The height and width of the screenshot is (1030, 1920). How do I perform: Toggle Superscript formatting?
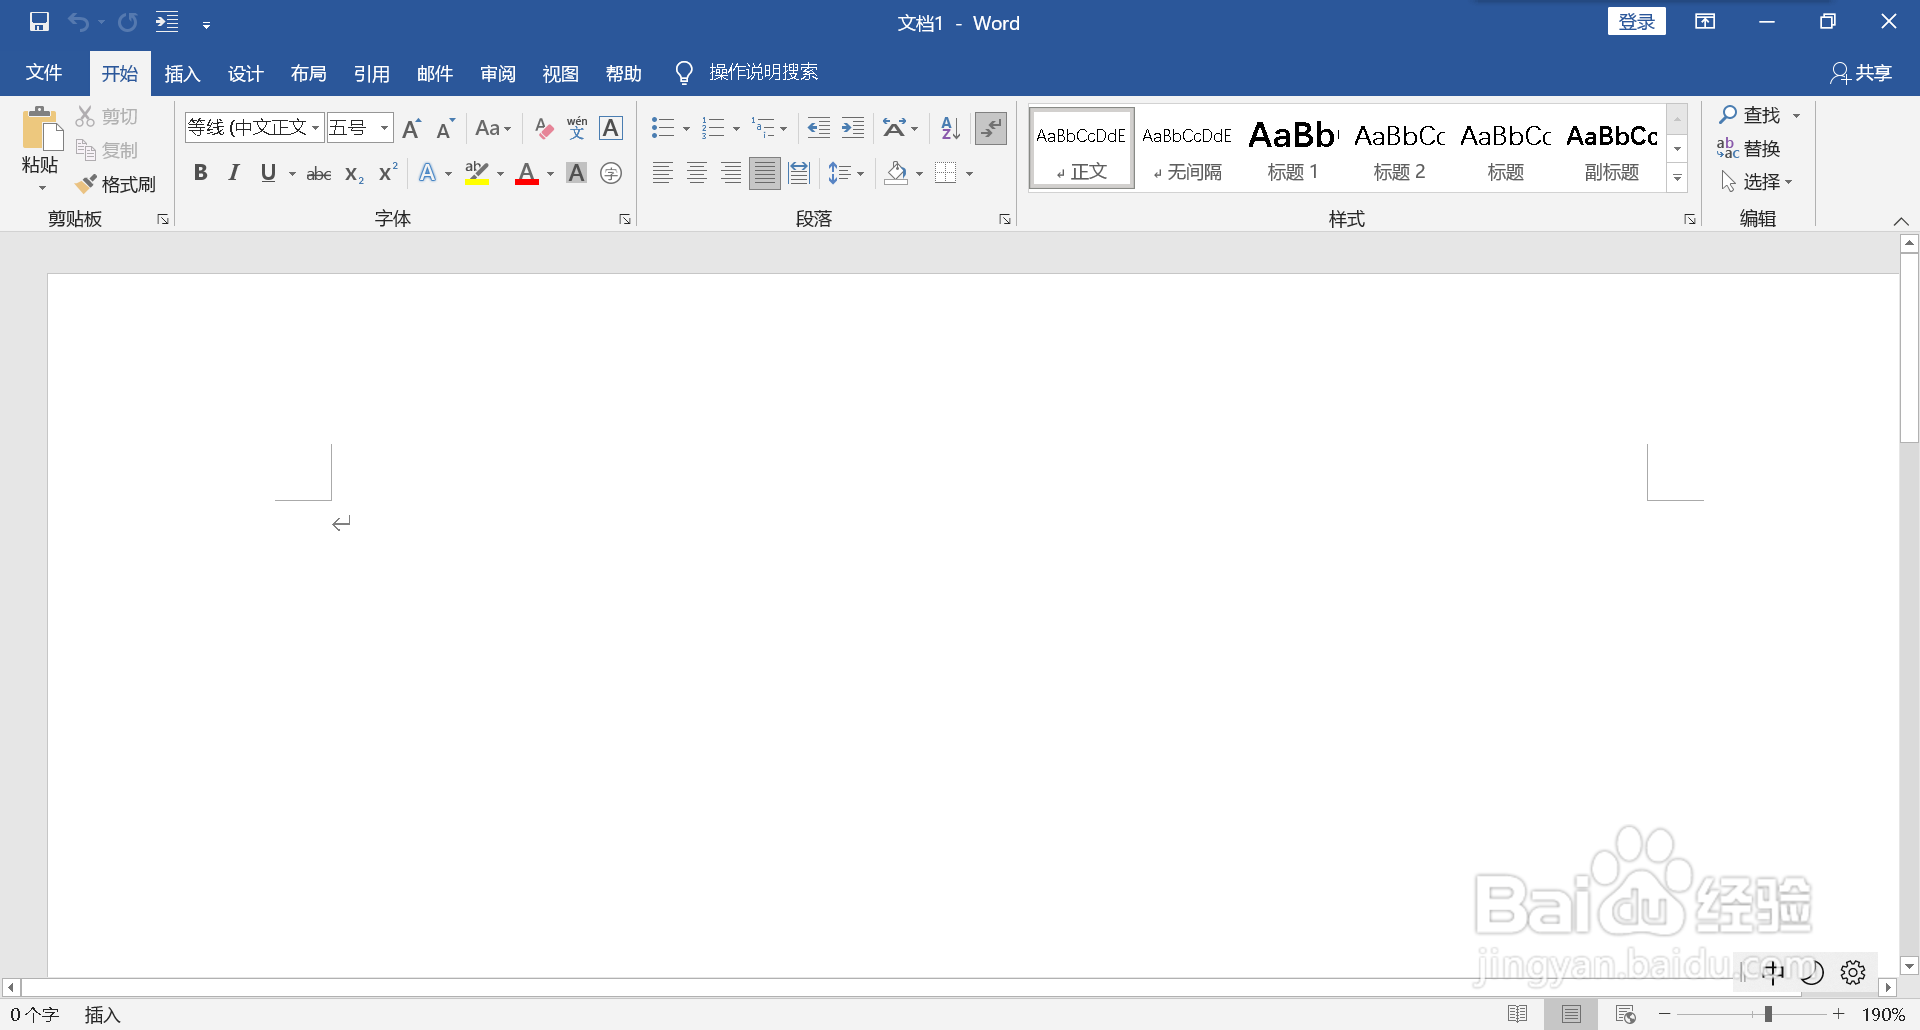point(388,173)
